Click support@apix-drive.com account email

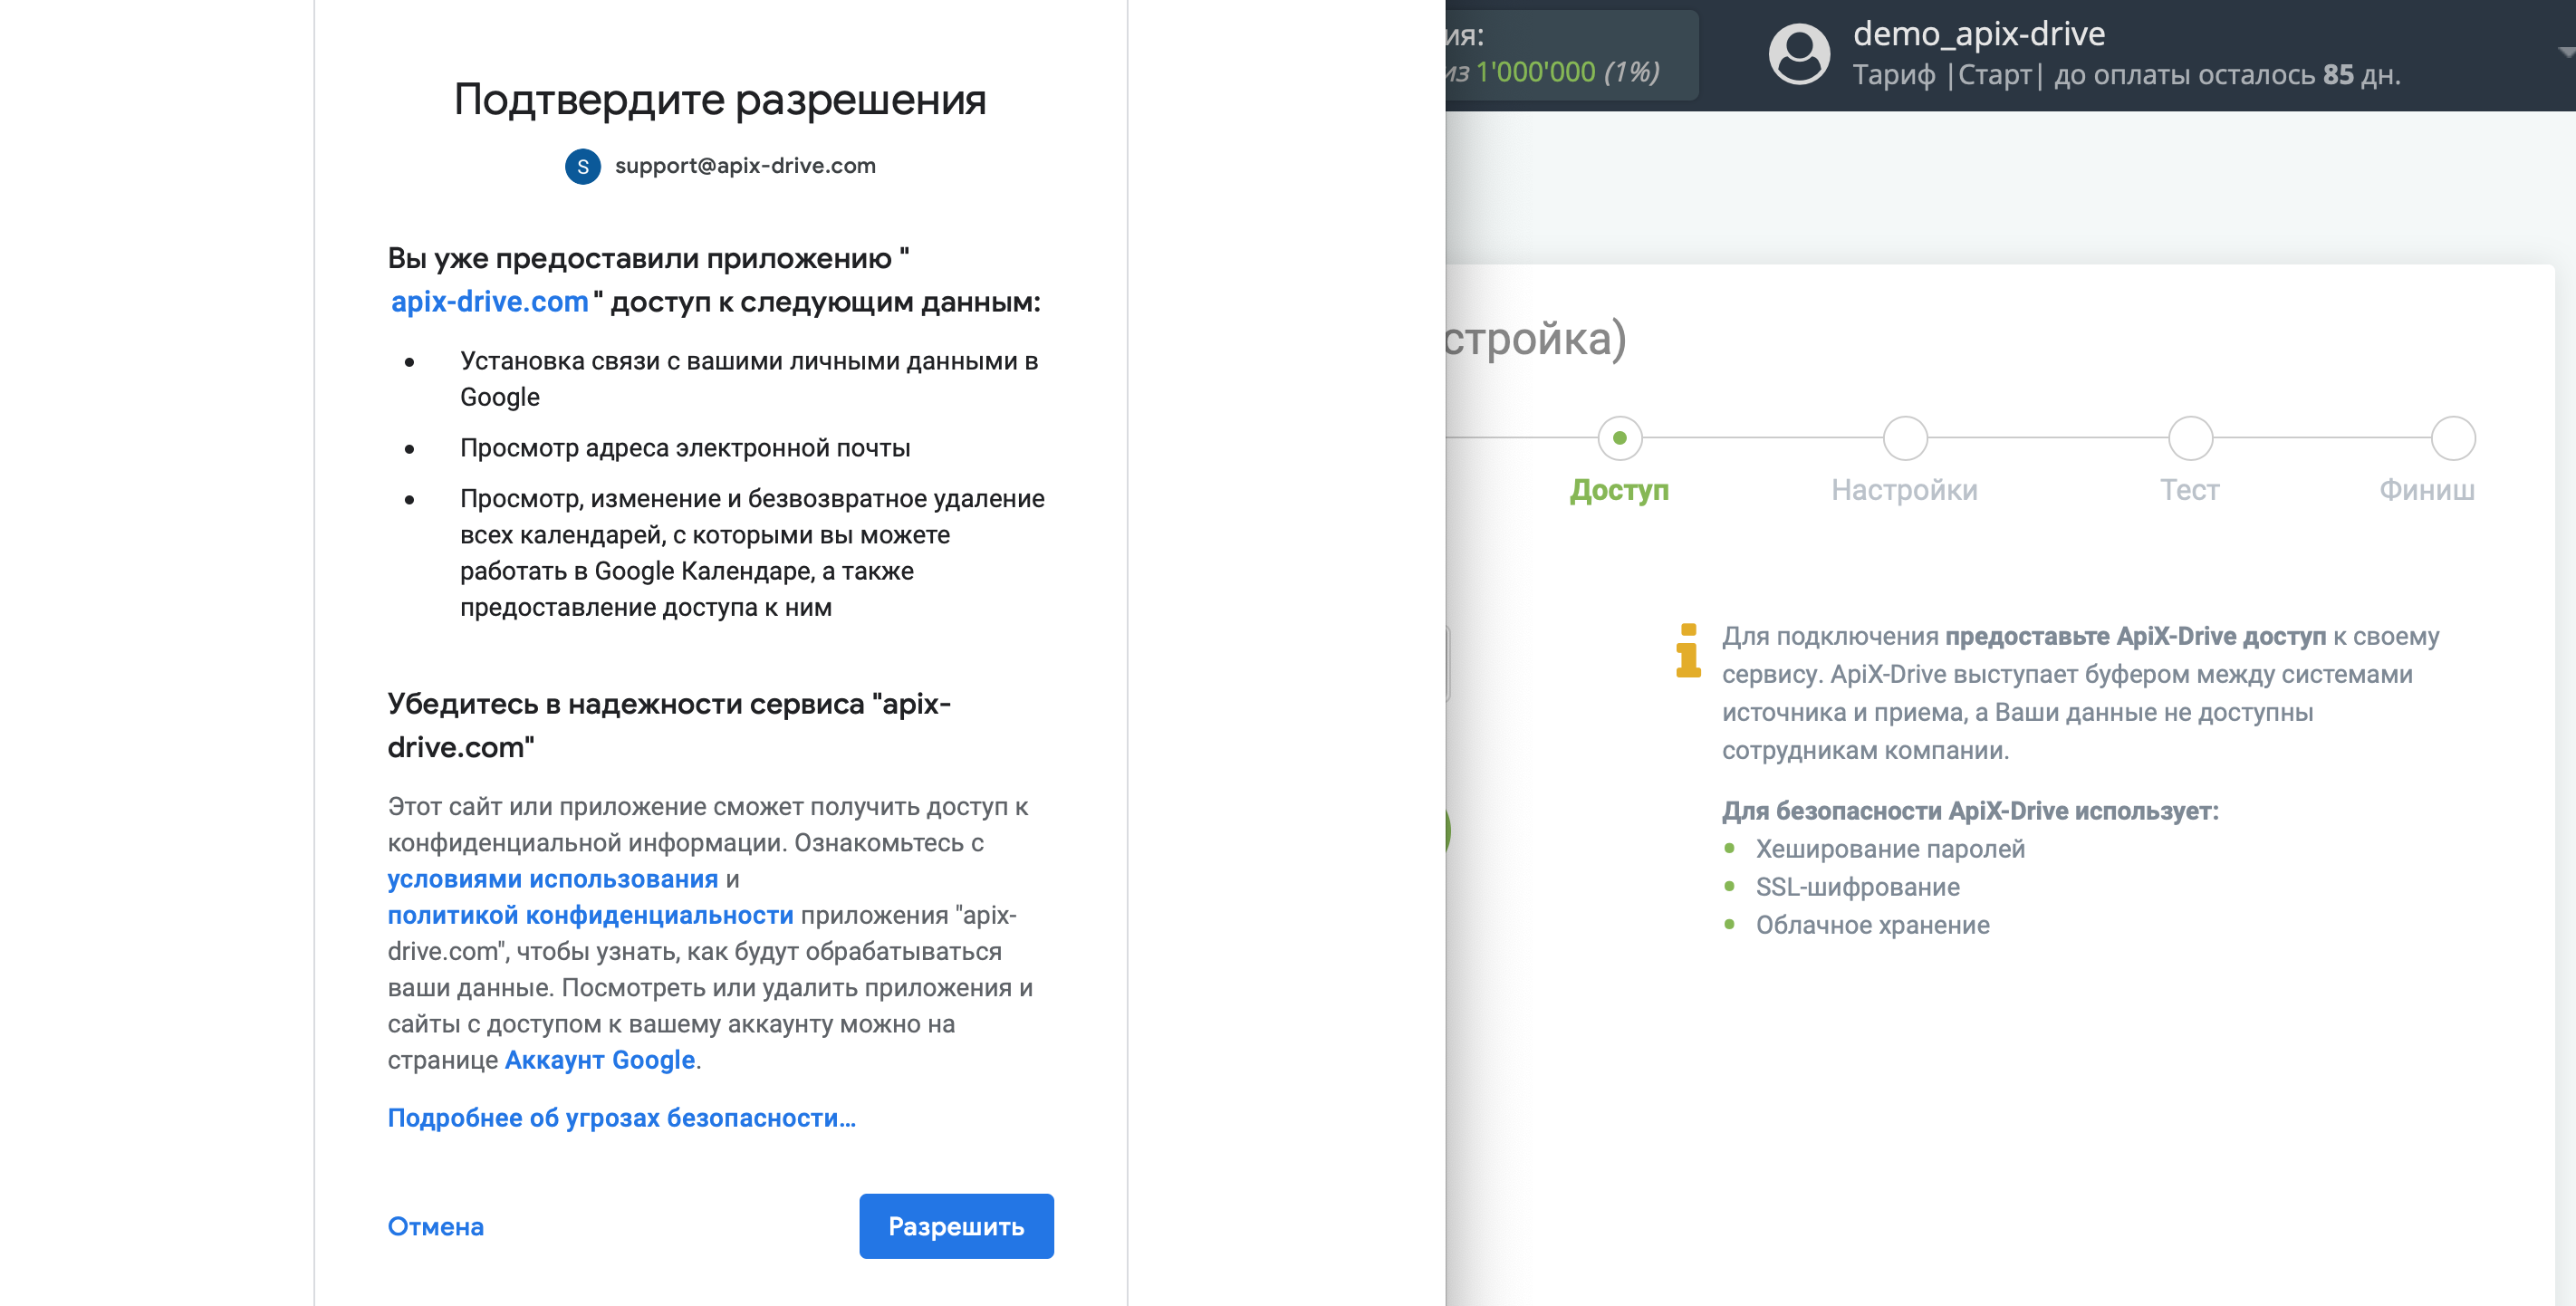pyautogui.click(x=745, y=166)
